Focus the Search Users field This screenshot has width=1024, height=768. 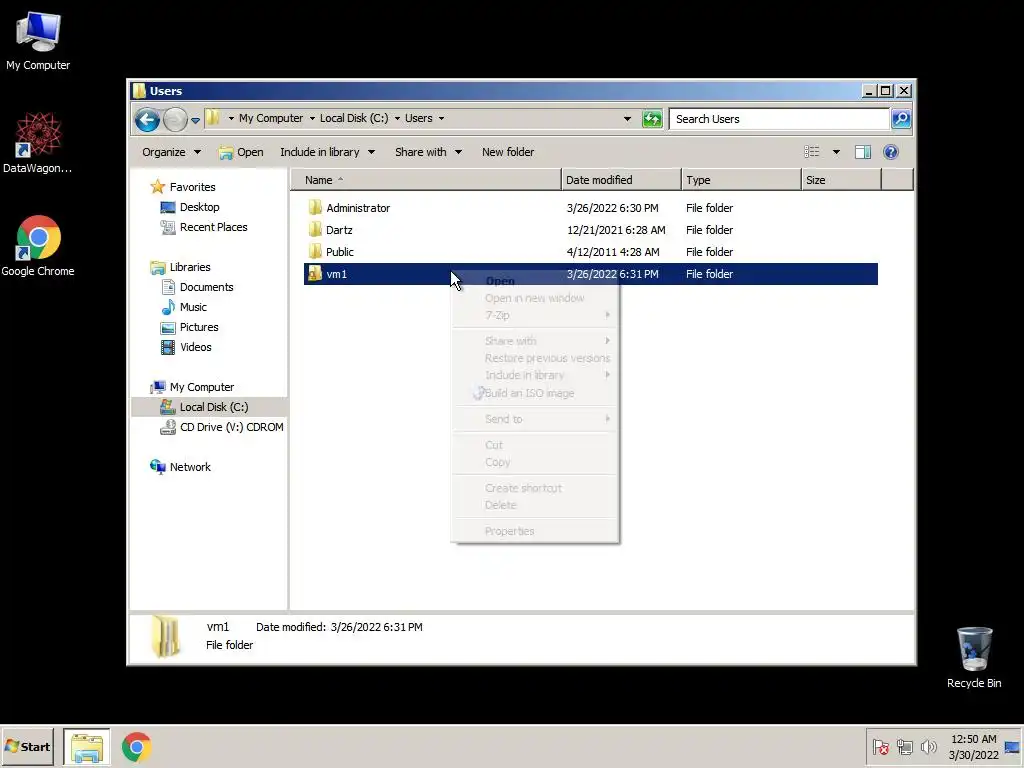tap(780, 119)
